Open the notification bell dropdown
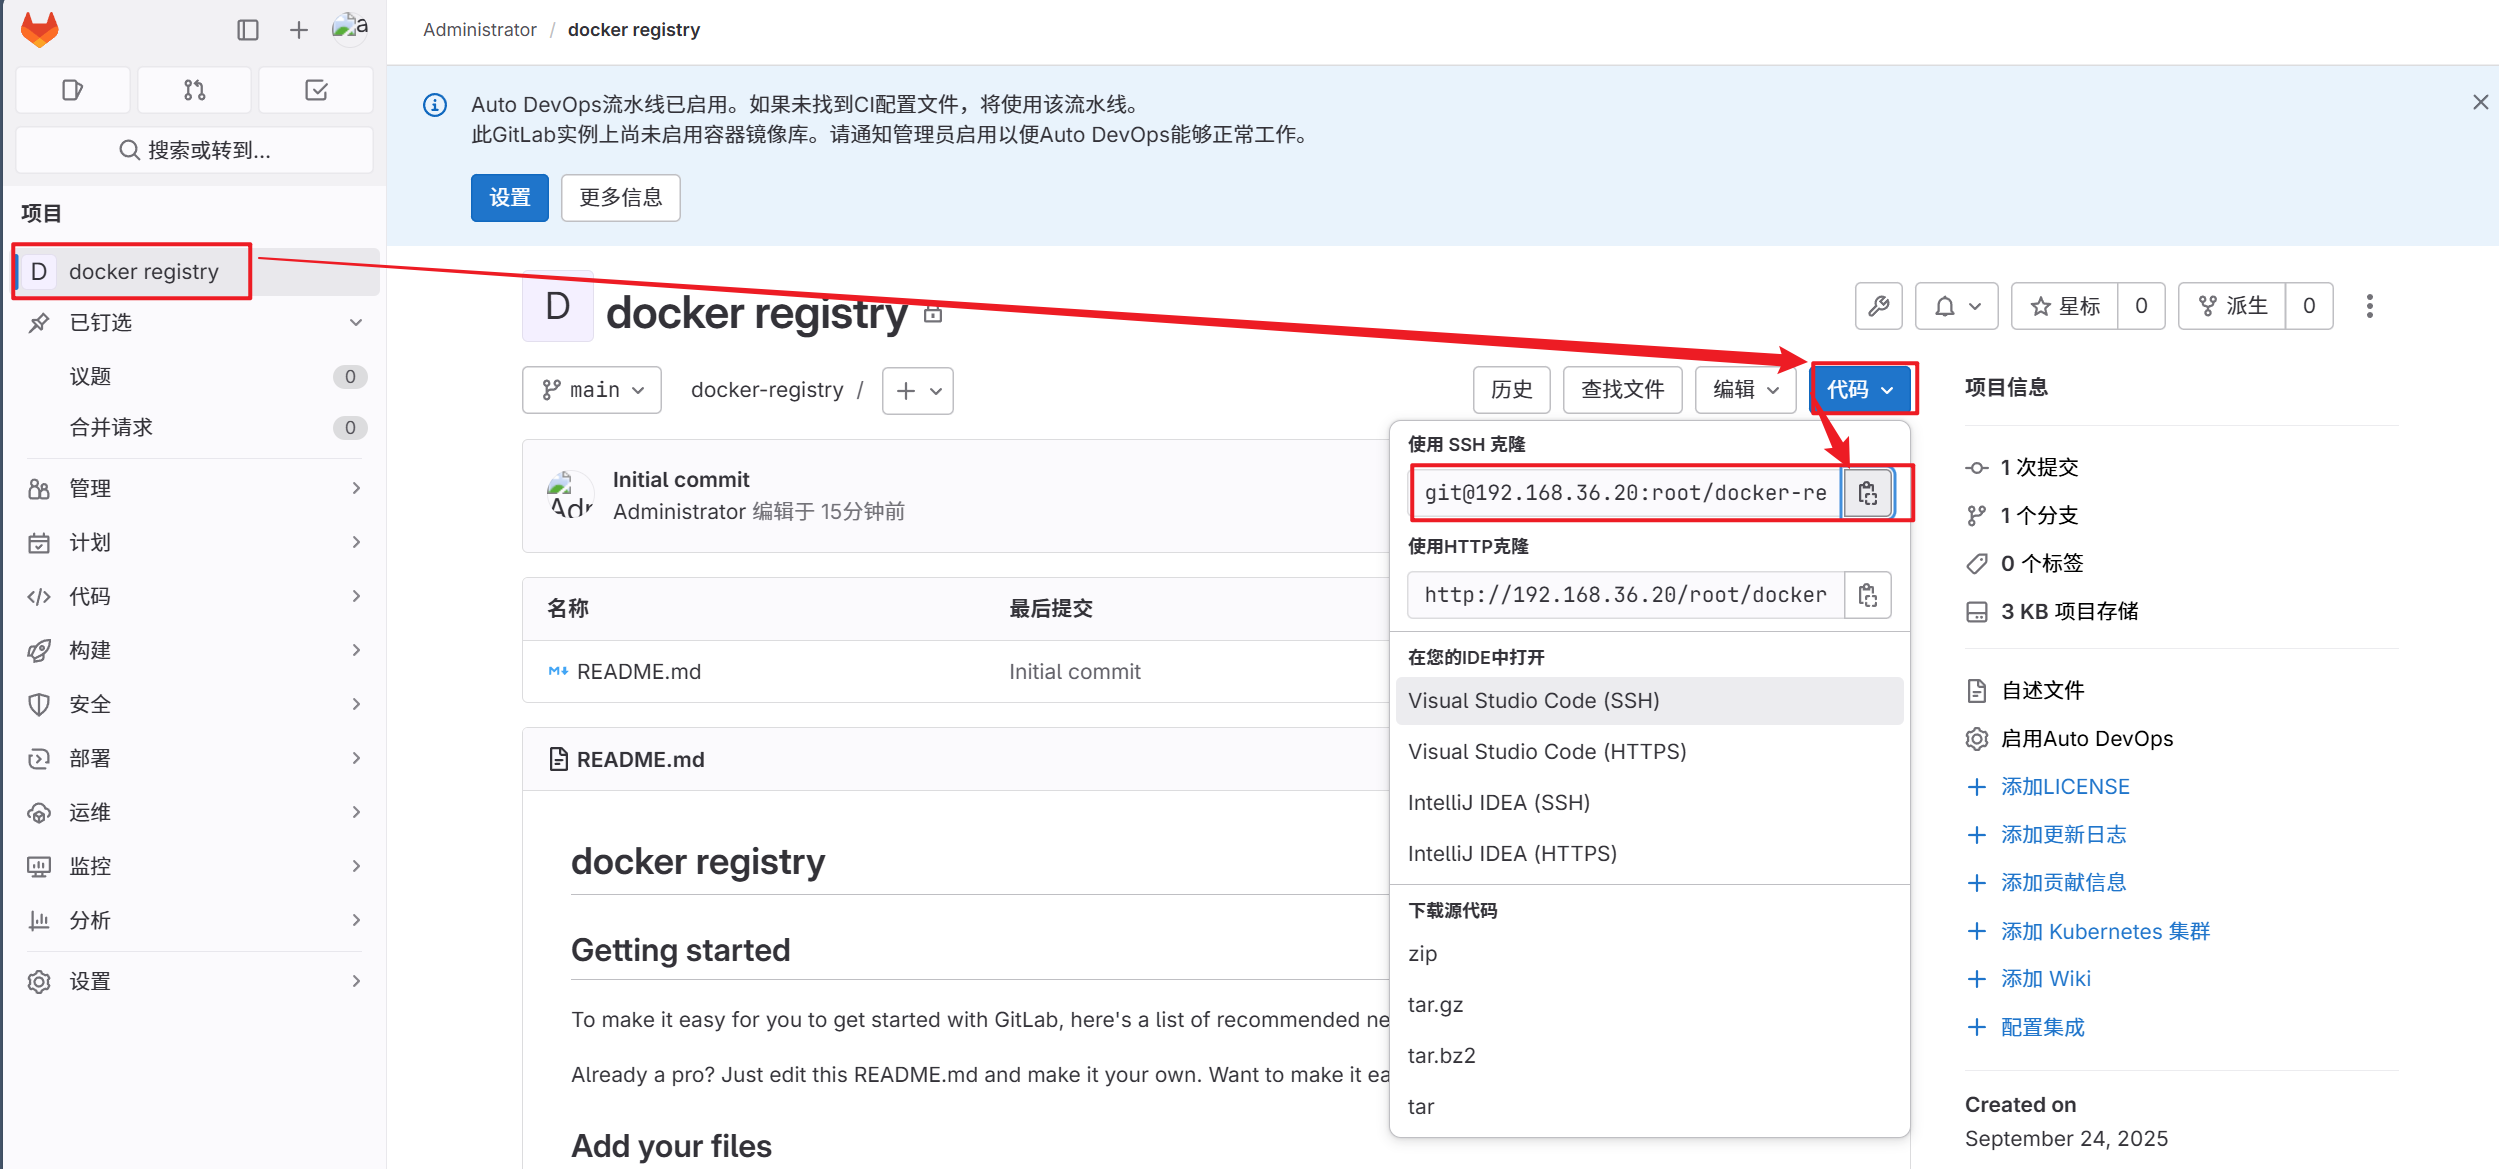Viewport: 2499px width, 1169px height. (1956, 306)
